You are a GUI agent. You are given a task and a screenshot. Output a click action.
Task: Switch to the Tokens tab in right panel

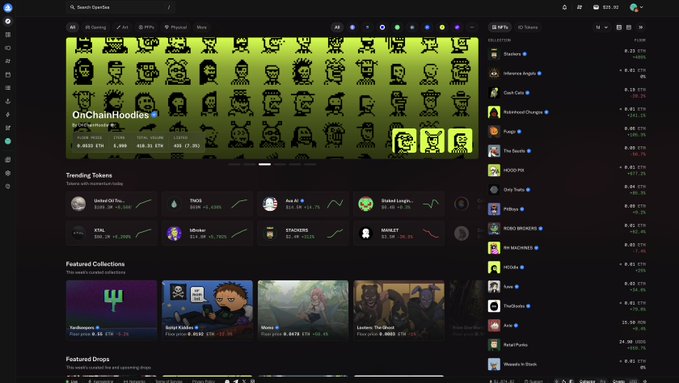pos(528,27)
